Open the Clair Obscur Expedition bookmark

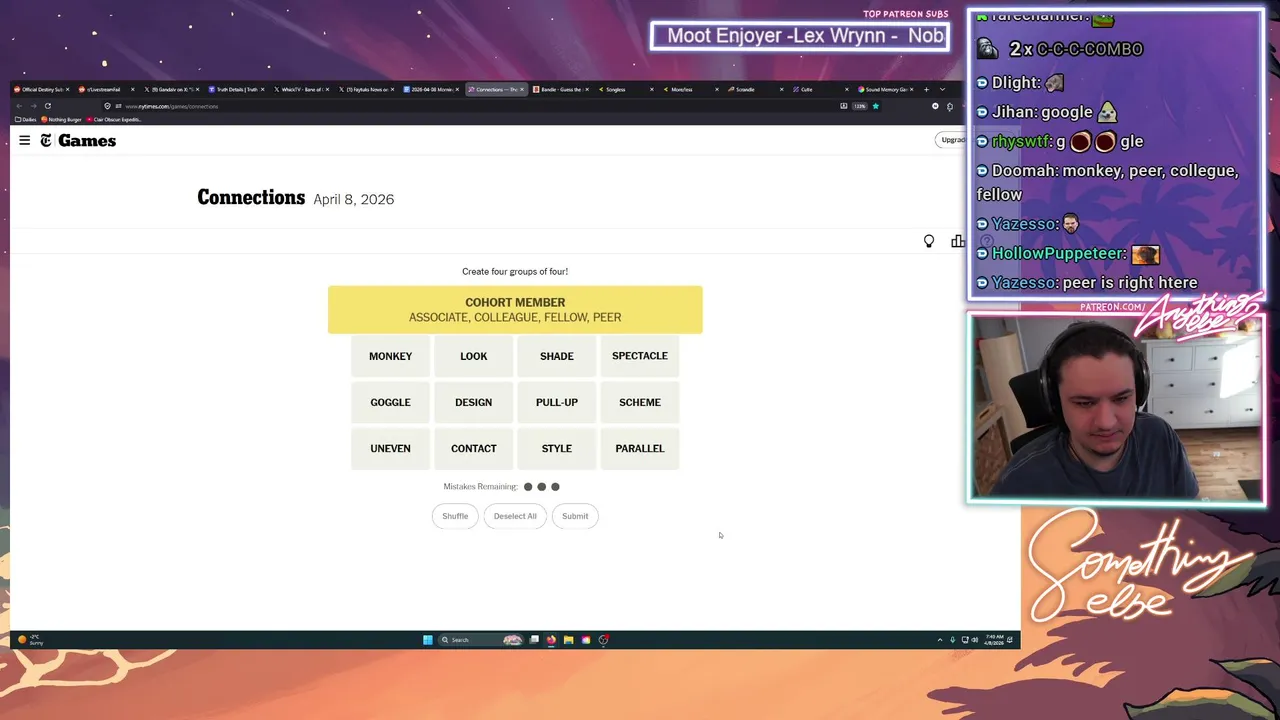(114, 119)
